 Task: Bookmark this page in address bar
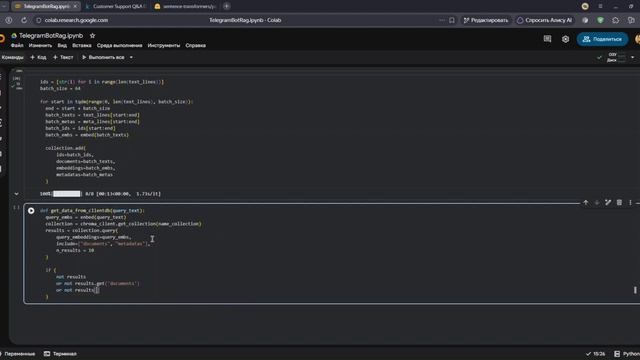tap(452, 20)
